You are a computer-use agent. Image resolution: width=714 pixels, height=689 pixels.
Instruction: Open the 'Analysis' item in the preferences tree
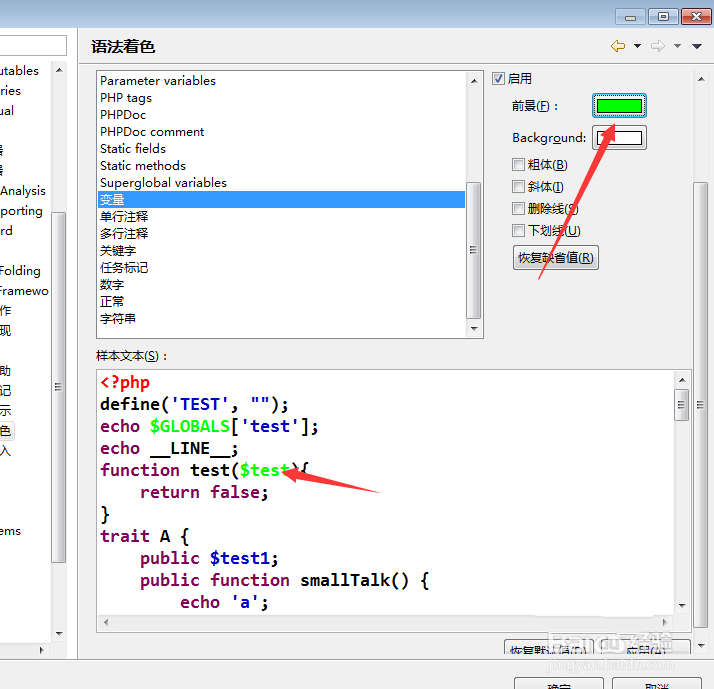(x=23, y=191)
